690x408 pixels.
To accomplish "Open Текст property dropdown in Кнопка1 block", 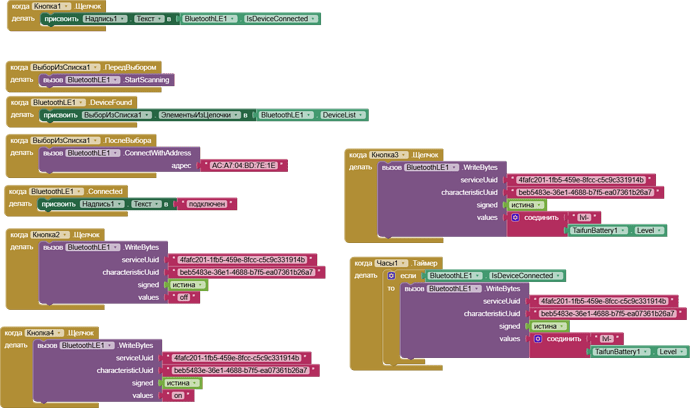I will [148, 19].
